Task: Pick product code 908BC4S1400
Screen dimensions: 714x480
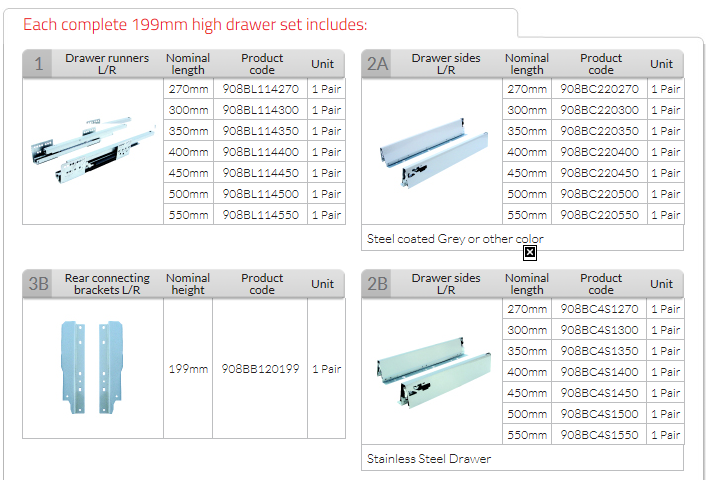Action: pos(600,372)
